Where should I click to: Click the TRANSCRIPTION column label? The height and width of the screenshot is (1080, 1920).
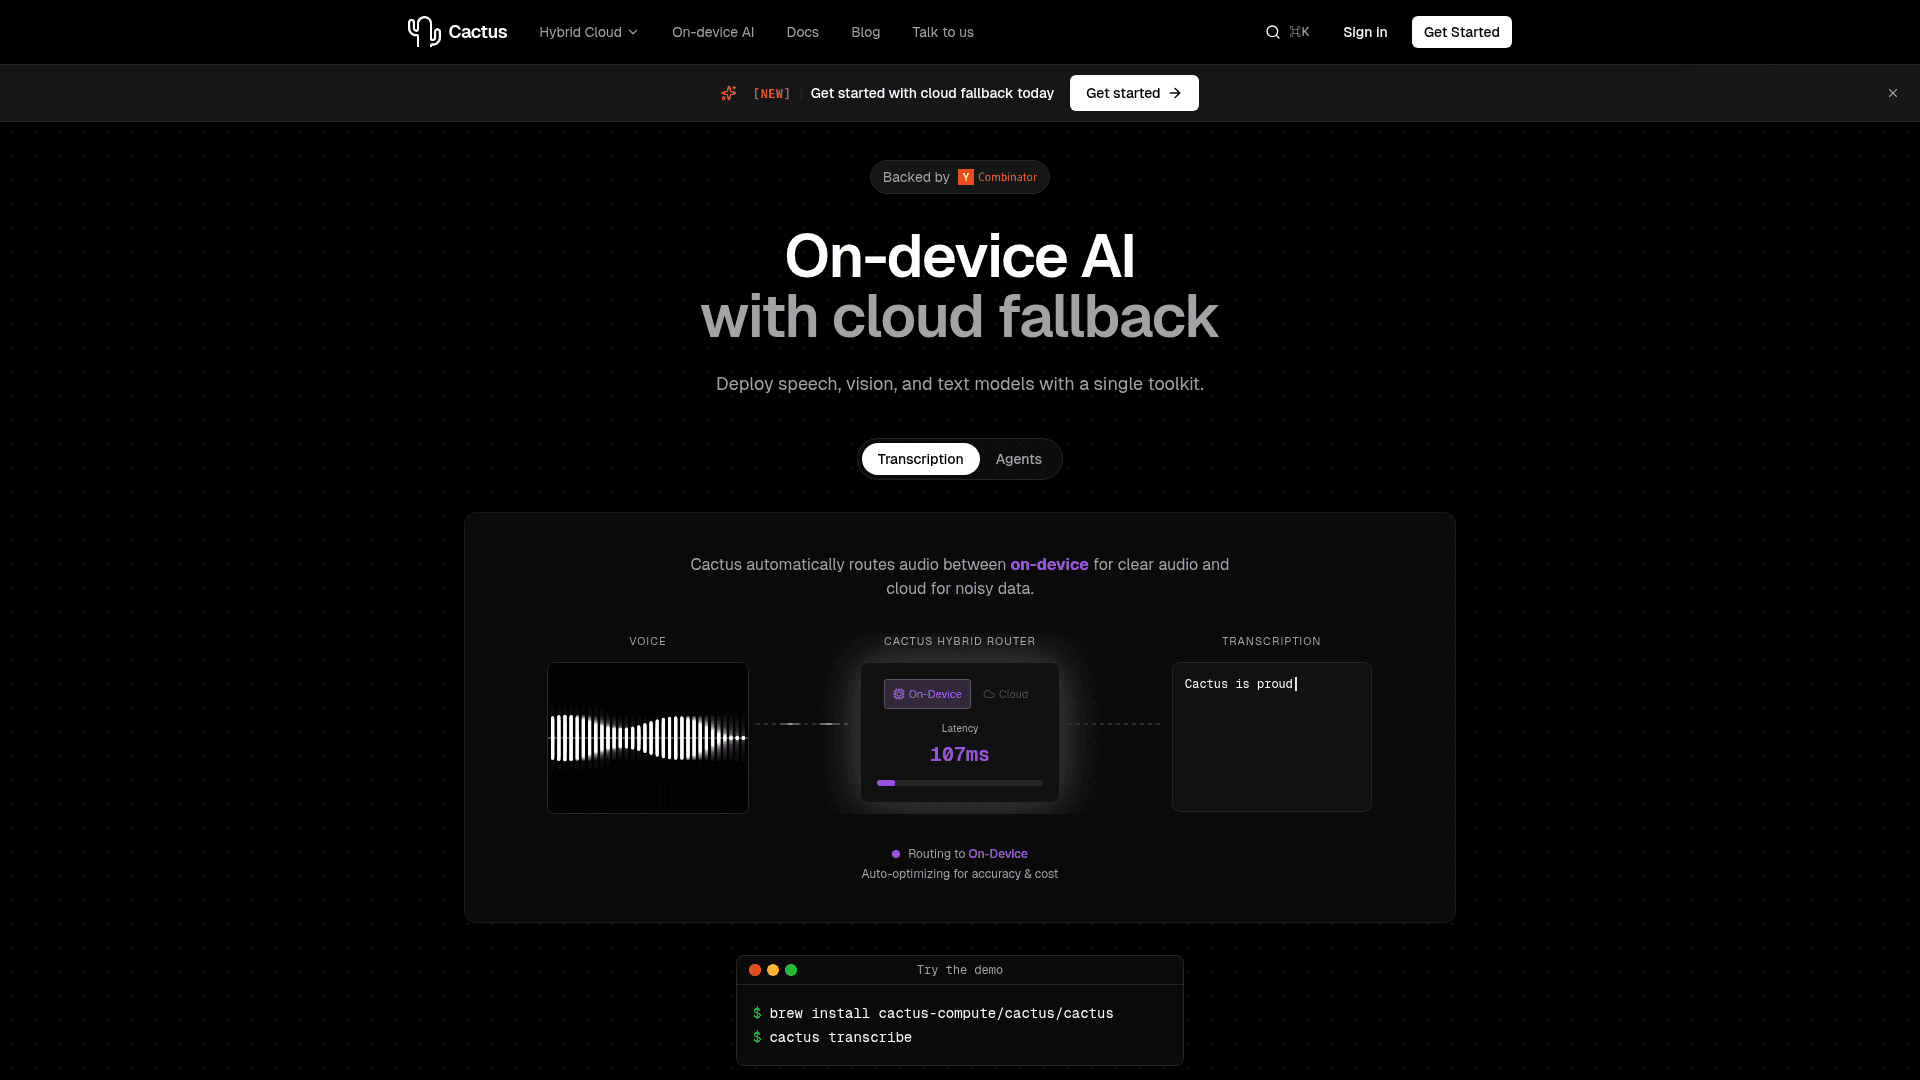(1271, 641)
